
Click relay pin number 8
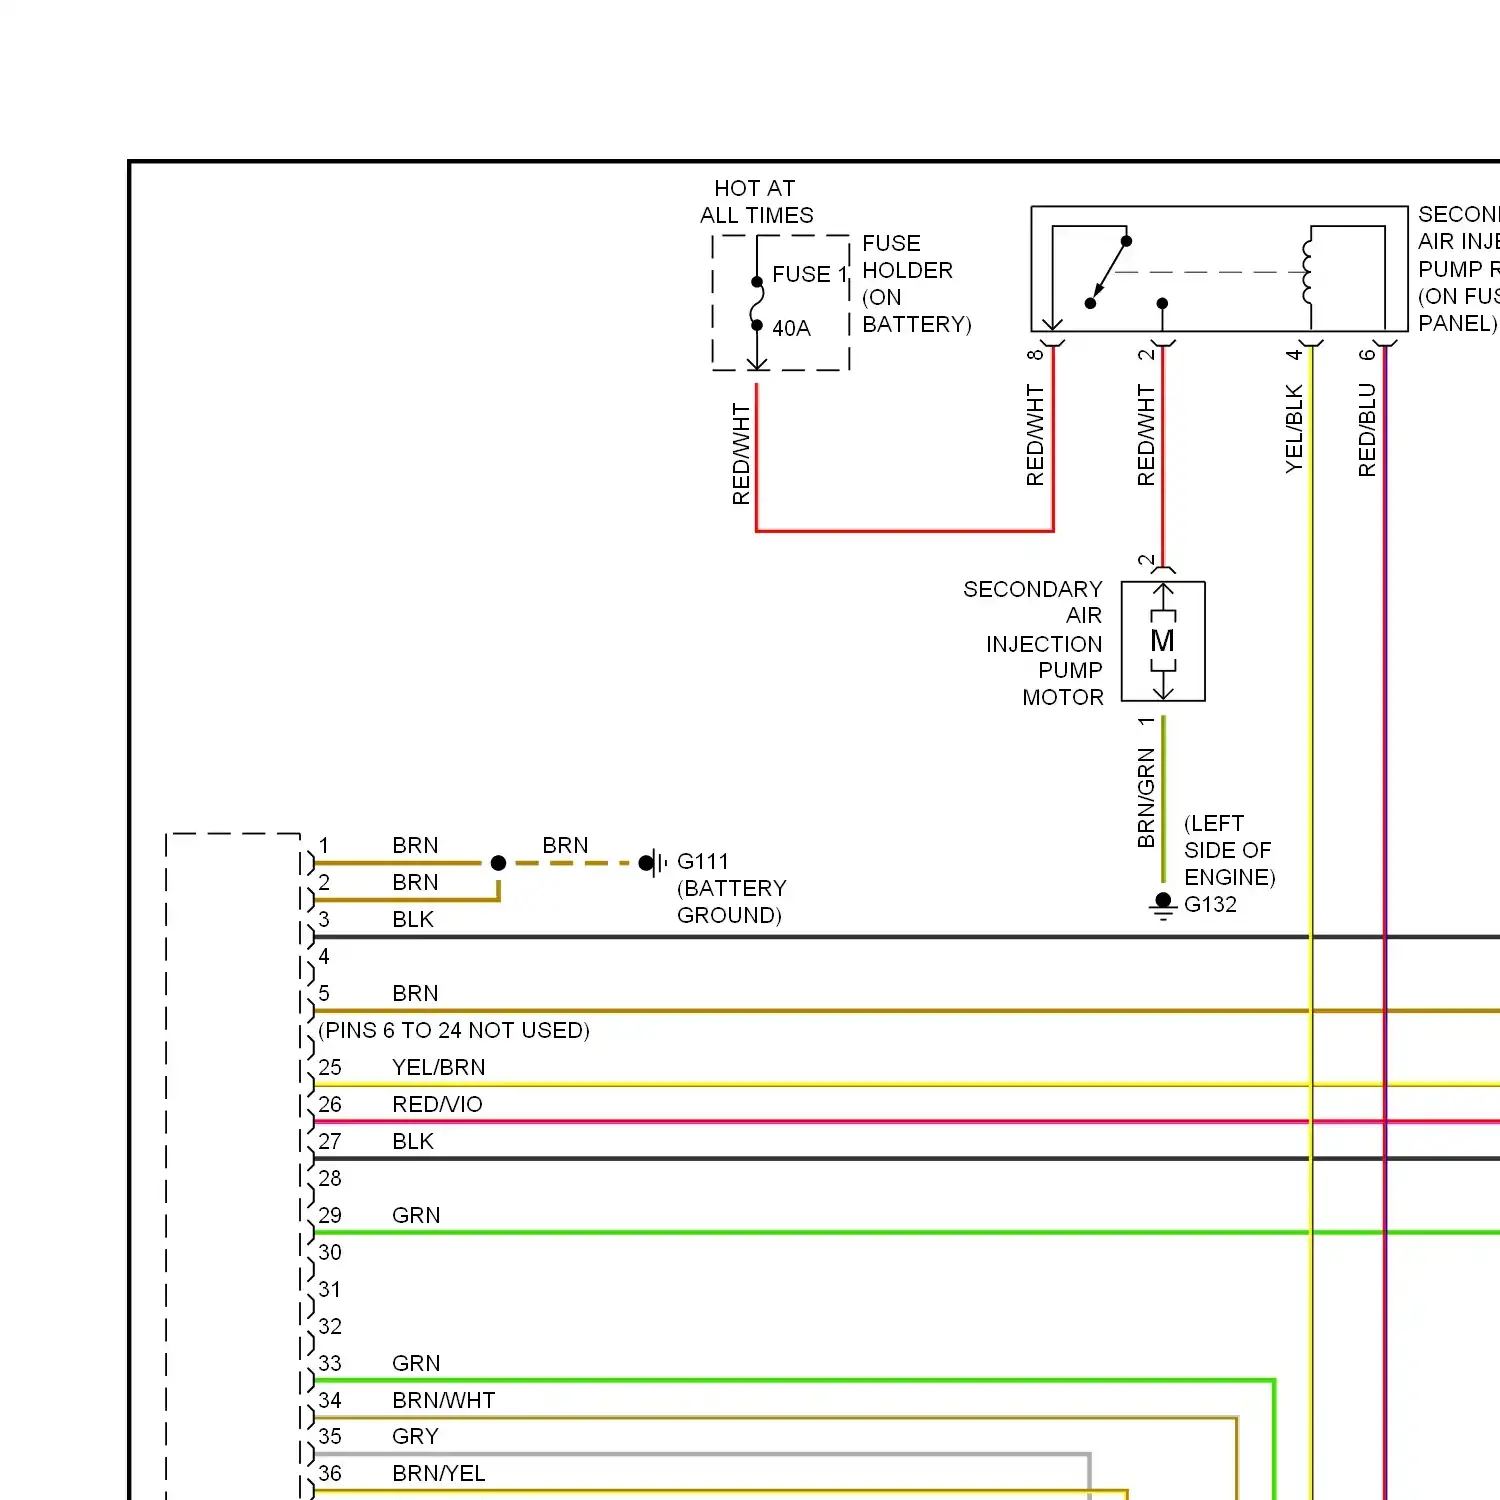click(x=1035, y=354)
